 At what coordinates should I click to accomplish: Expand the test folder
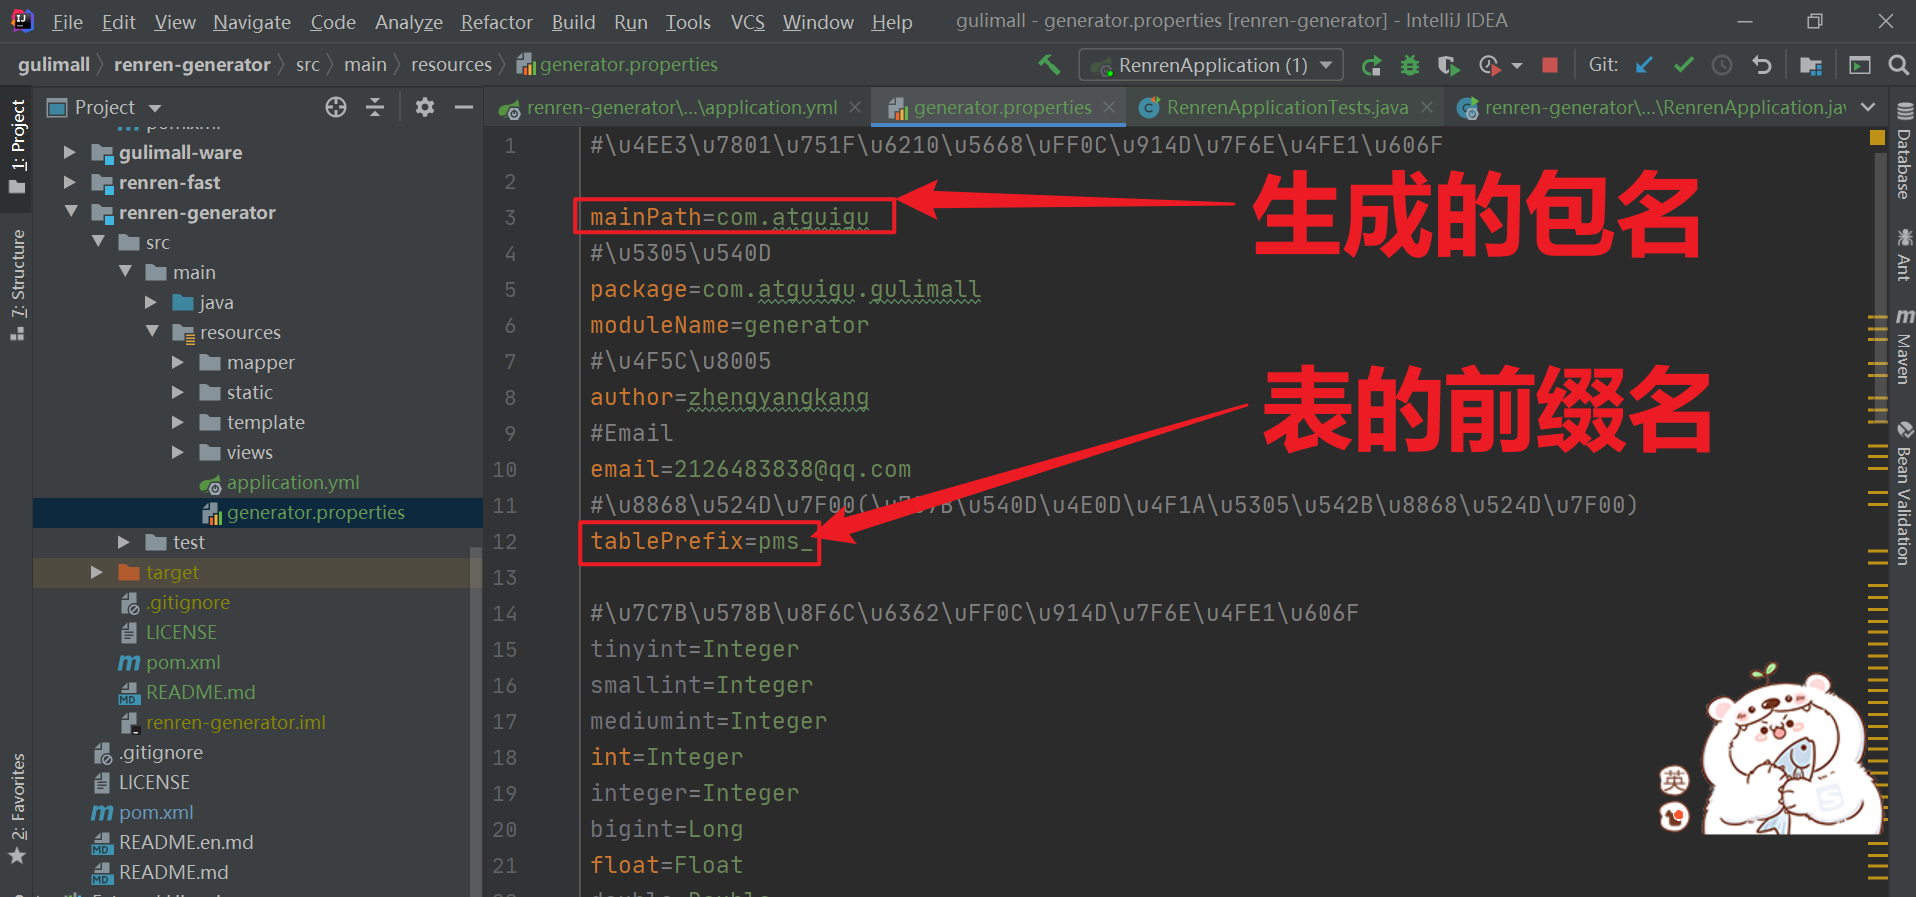point(123,542)
